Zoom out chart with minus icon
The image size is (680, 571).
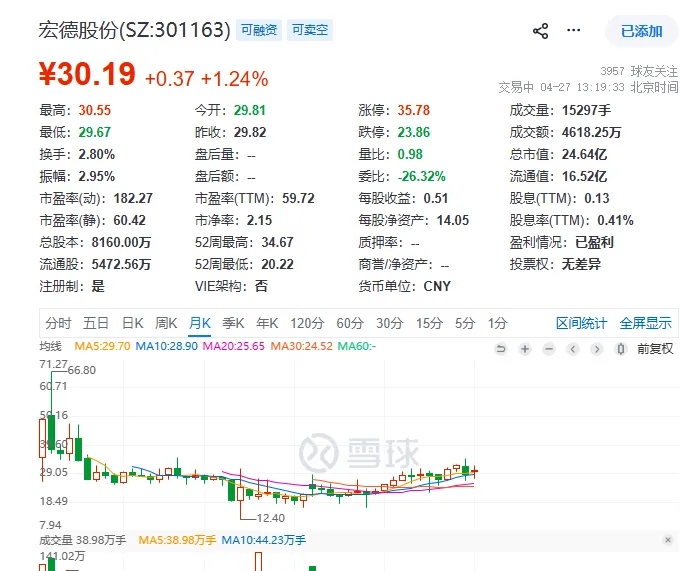(x=549, y=349)
